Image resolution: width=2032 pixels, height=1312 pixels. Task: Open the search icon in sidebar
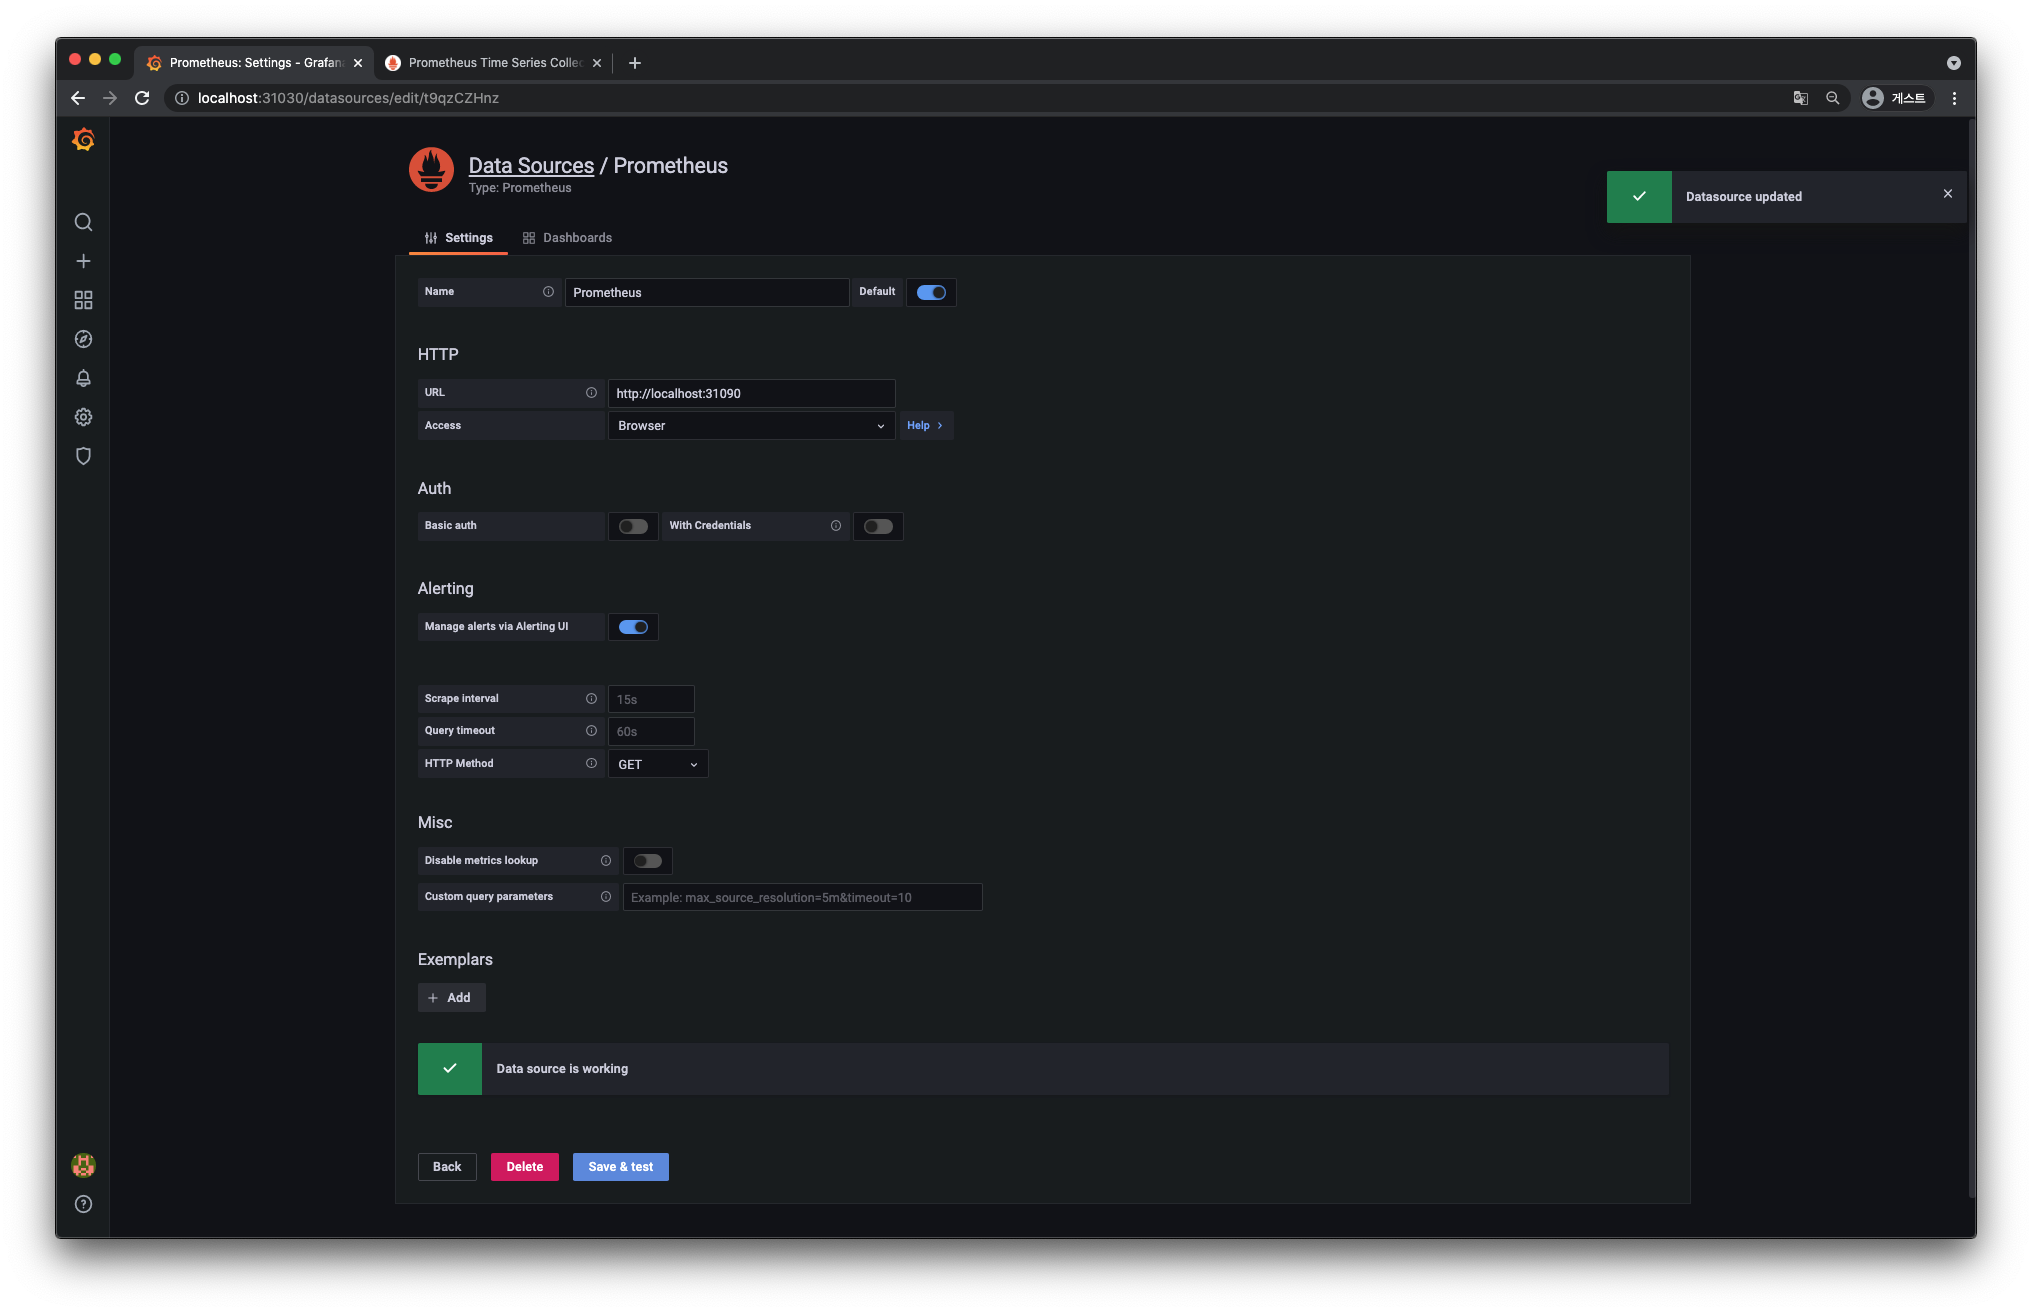click(x=84, y=222)
